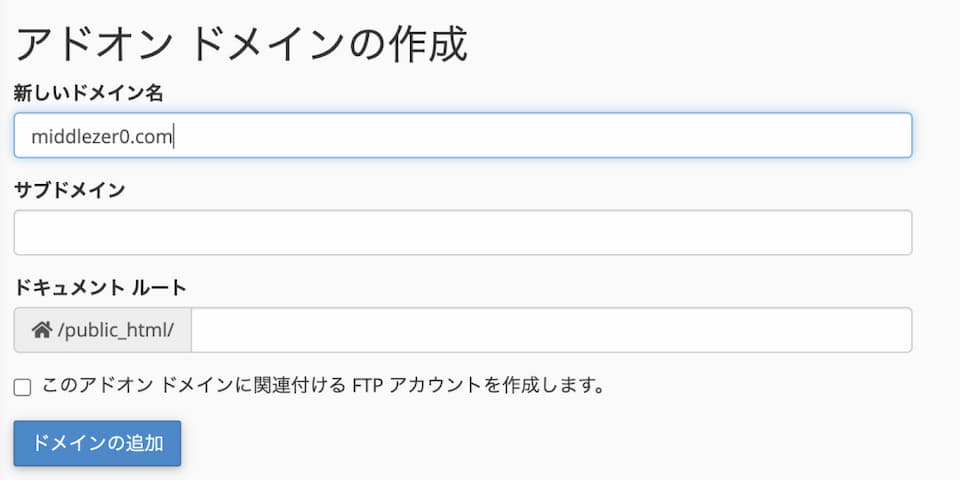Click the ドメインの追加 button
The image size is (960, 480).
pos(97,443)
